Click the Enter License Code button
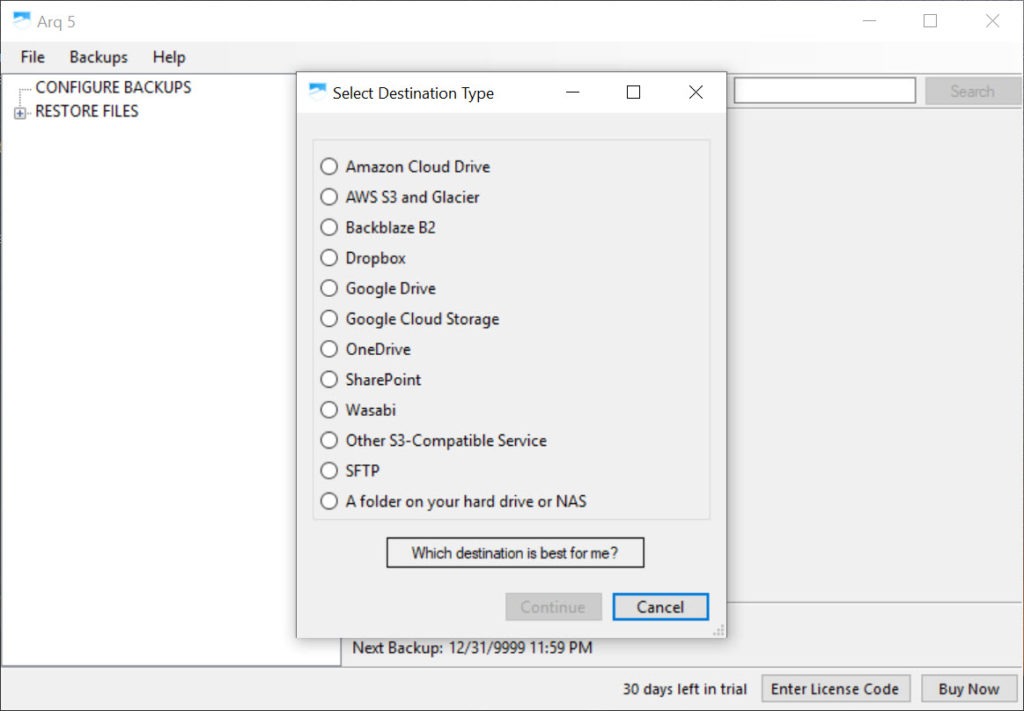 (x=835, y=689)
